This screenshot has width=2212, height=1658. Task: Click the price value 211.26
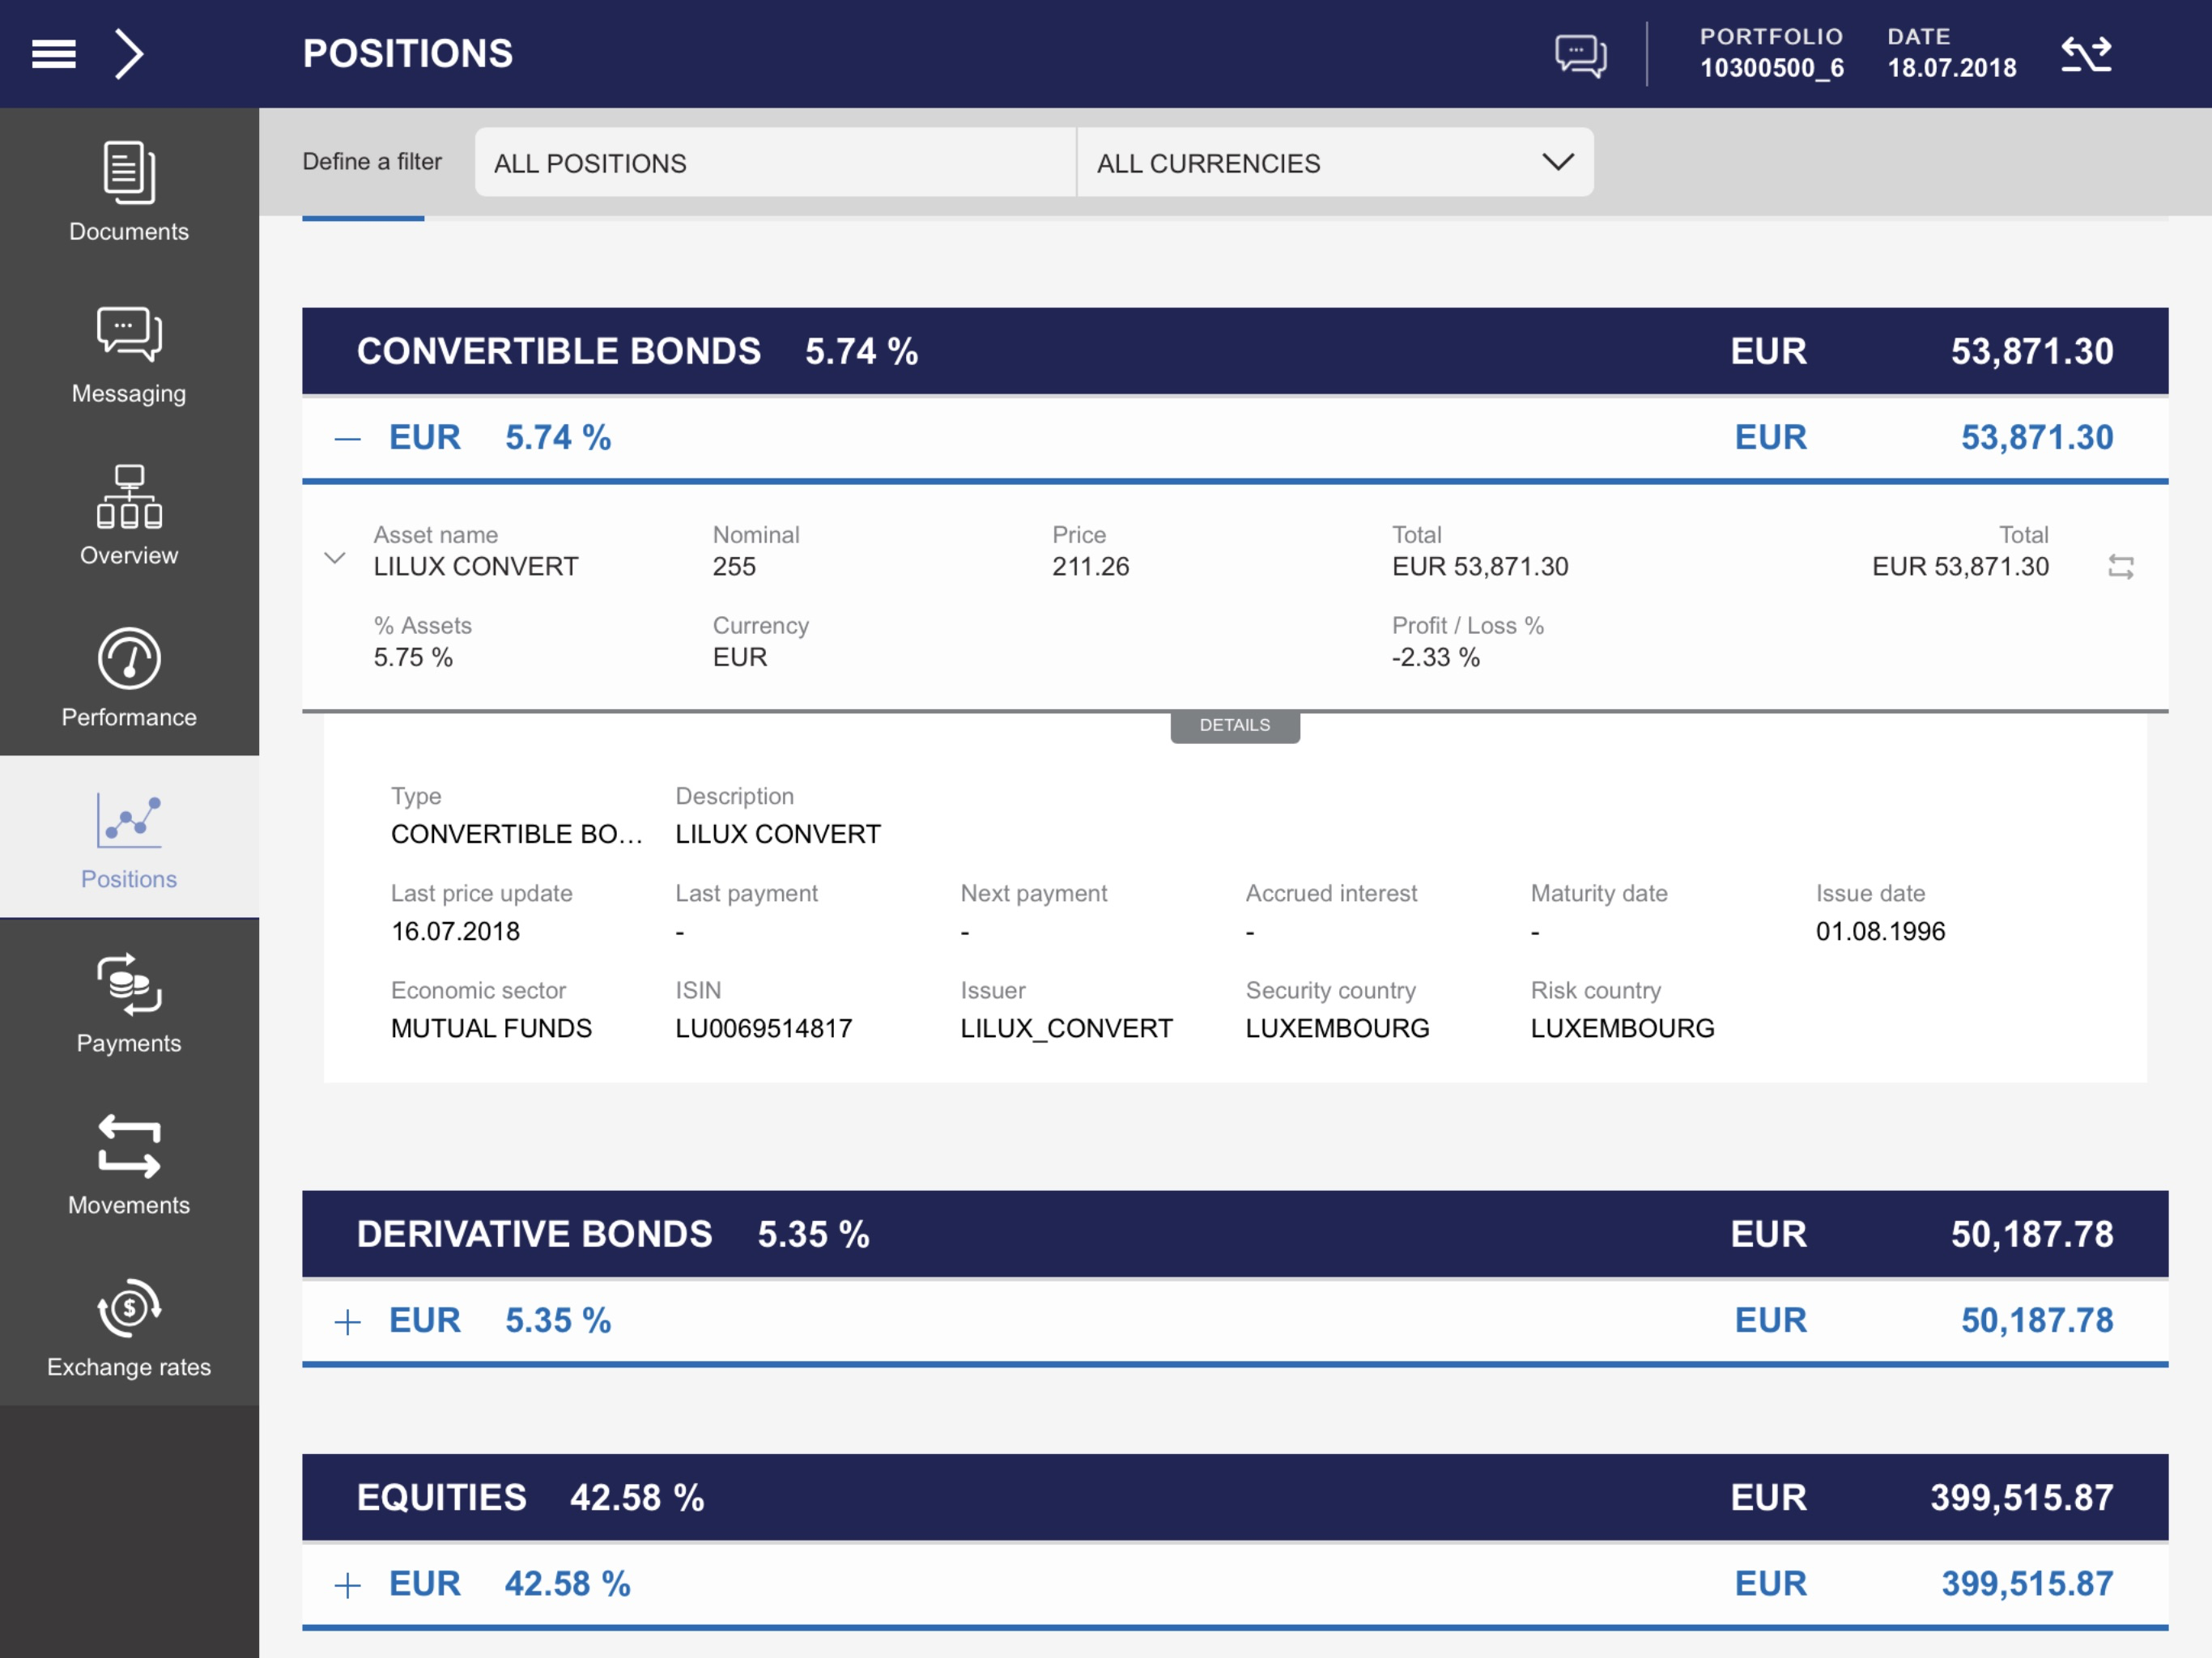(x=1090, y=566)
